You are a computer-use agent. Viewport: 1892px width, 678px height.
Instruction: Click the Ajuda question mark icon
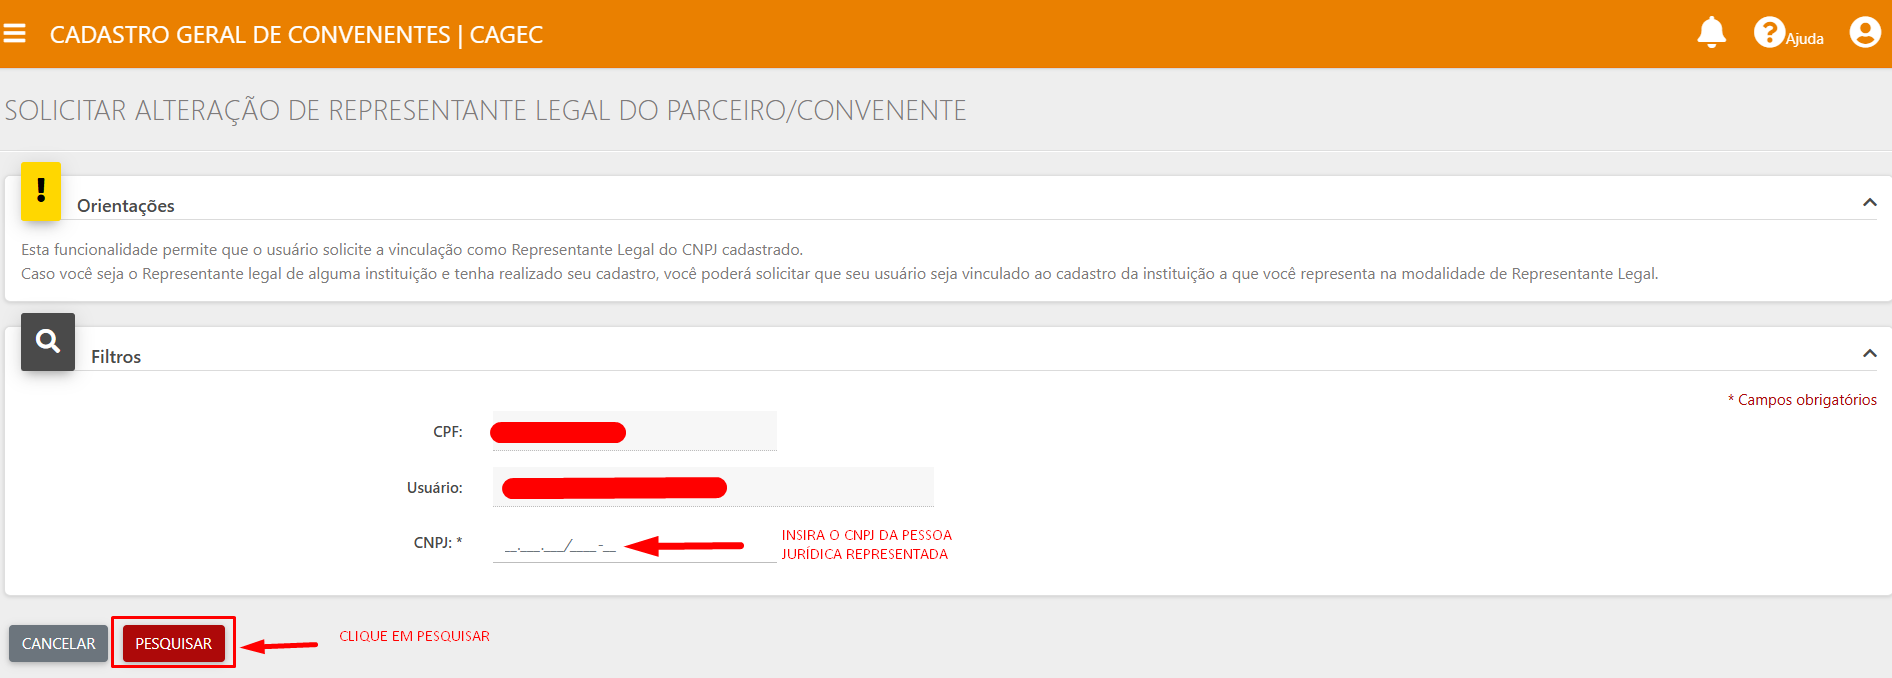point(1768,33)
